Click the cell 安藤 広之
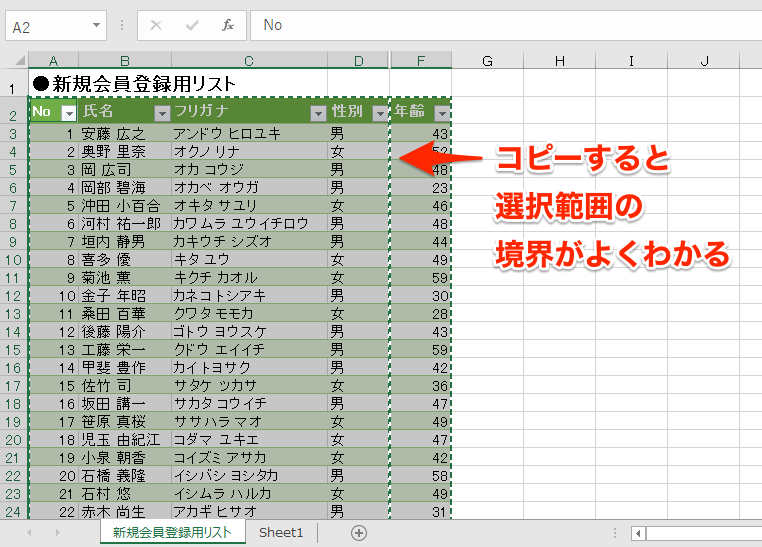 tap(125, 133)
